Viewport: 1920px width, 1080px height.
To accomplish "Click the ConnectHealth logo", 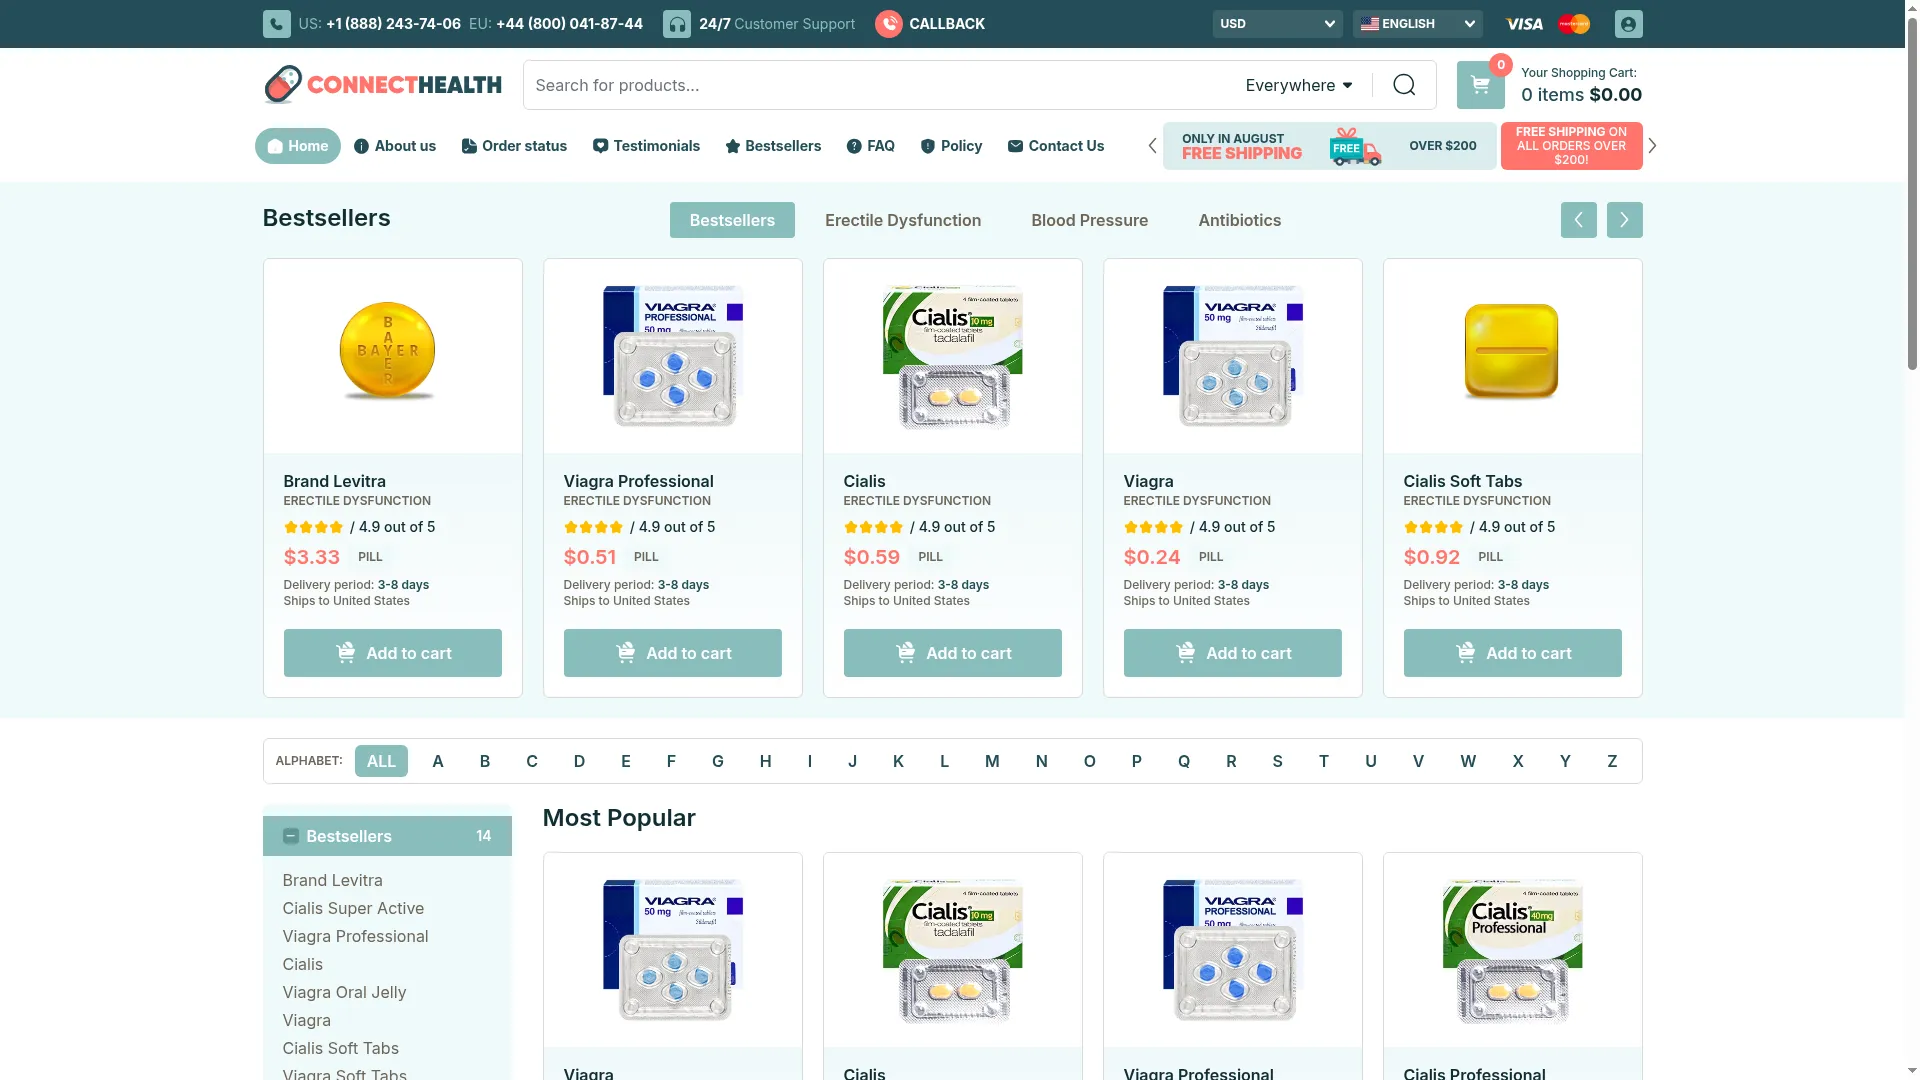I will coord(383,85).
